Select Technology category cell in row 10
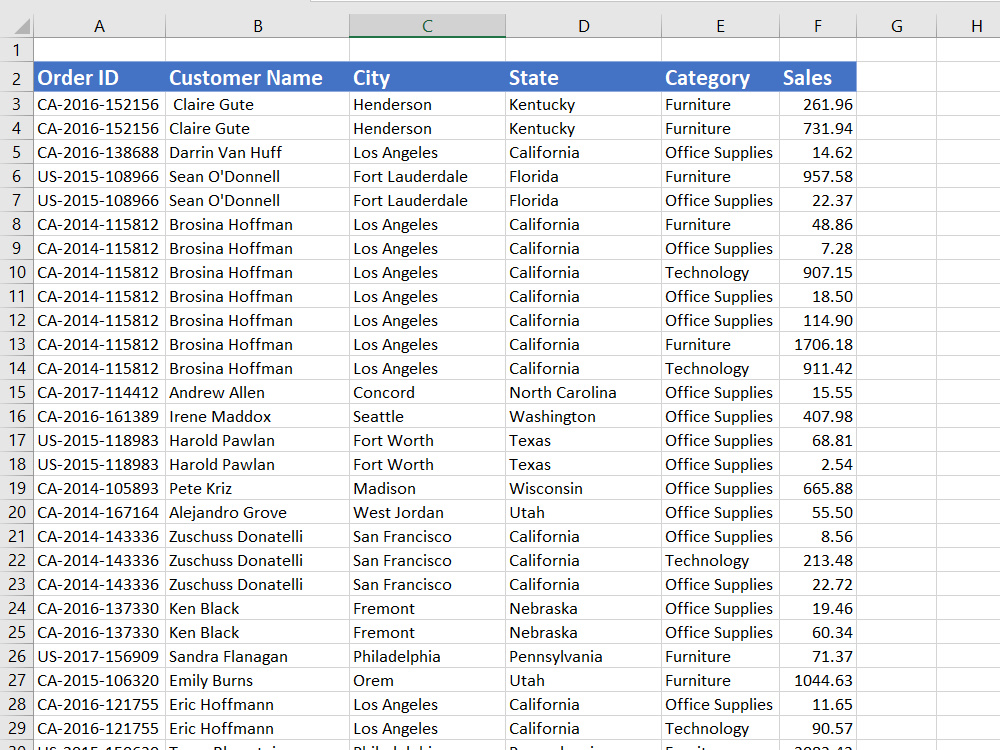The width and height of the screenshot is (1000, 750). pos(721,273)
